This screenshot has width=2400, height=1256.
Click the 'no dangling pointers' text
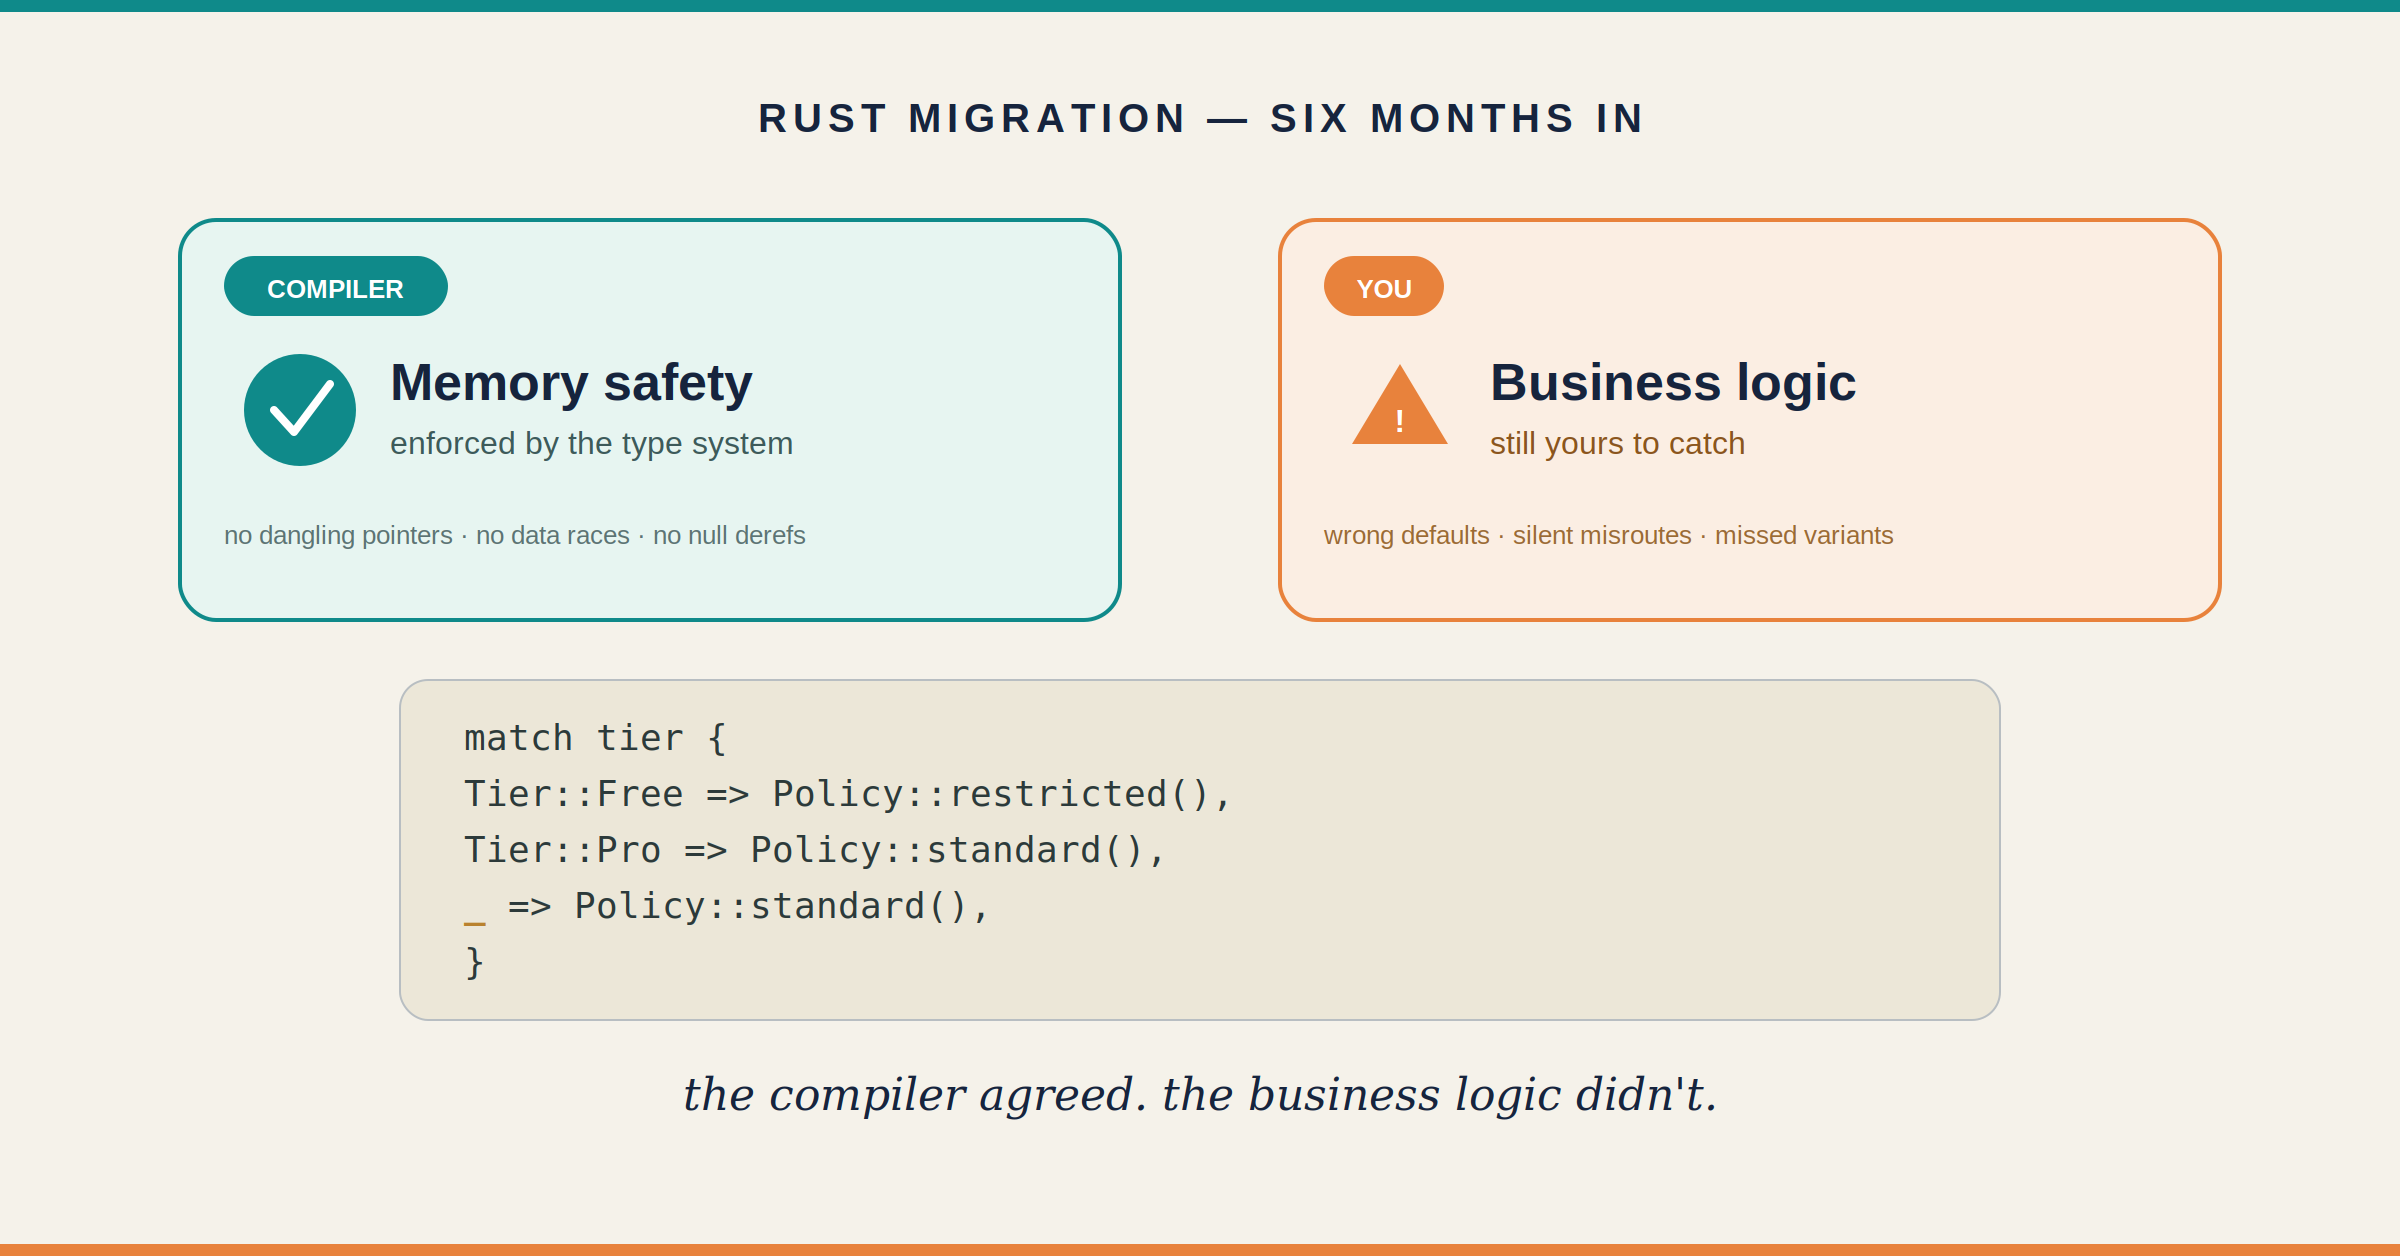click(x=338, y=535)
